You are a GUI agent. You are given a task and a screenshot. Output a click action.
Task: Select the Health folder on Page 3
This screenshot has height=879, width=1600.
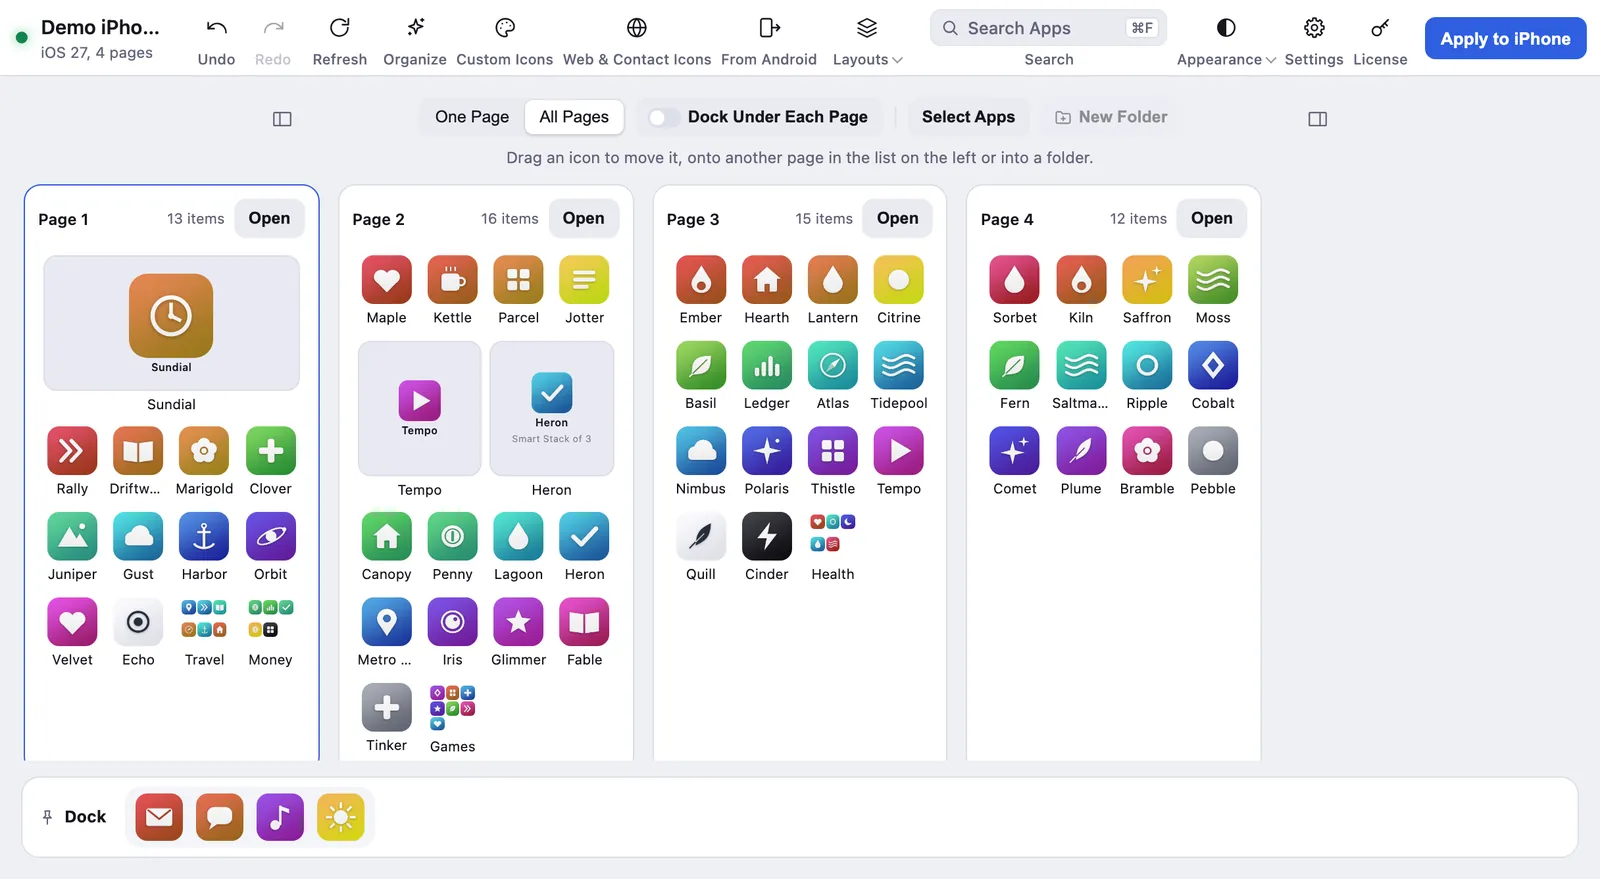(833, 535)
